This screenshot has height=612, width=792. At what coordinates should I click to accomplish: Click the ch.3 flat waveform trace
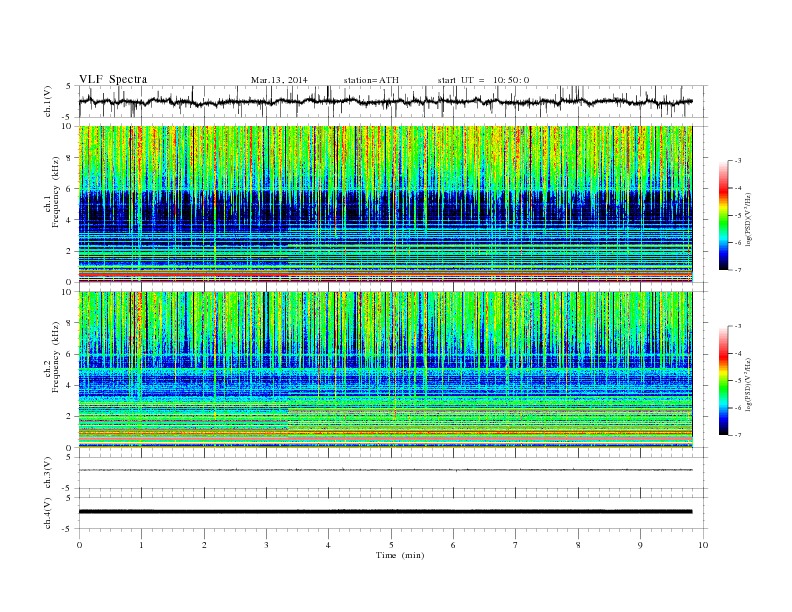coord(385,470)
